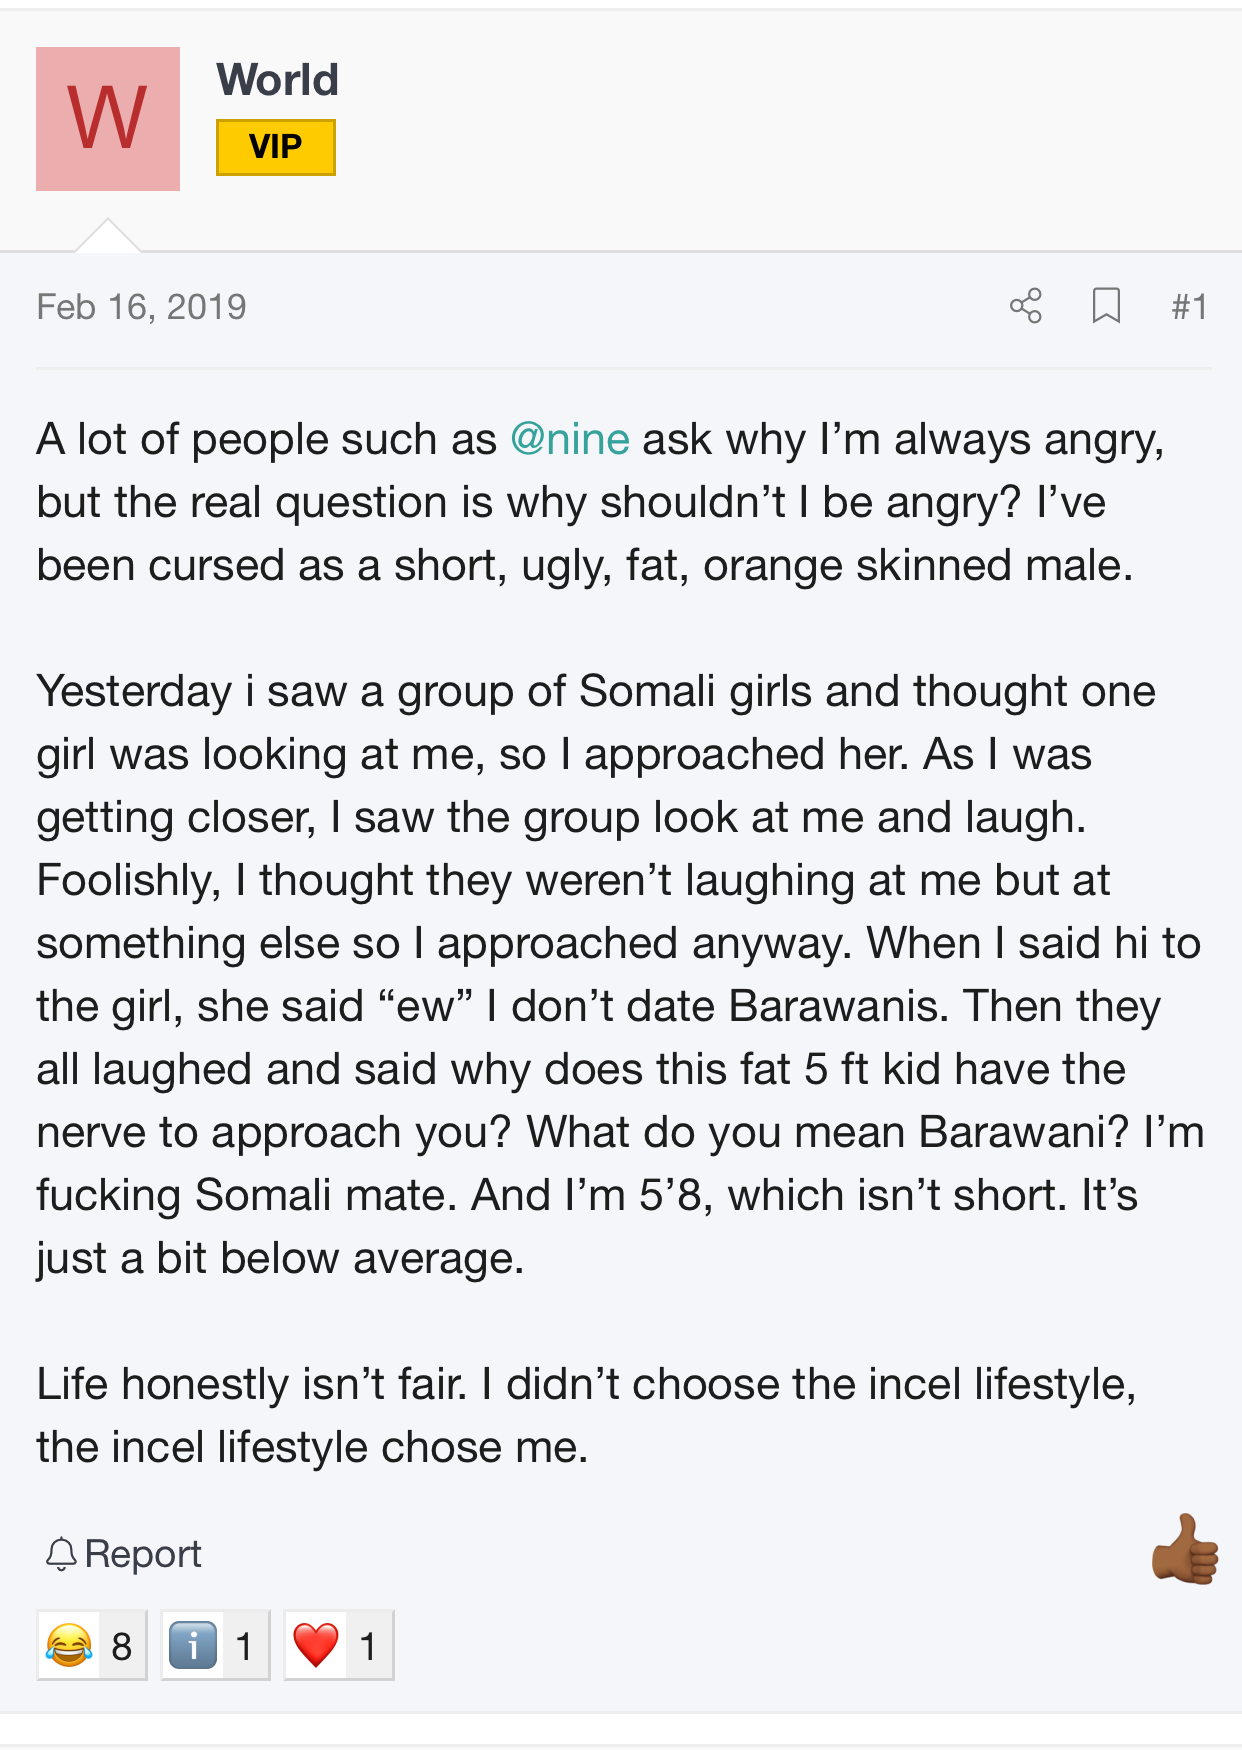Click the opening paragraph mentioning always angry

[x=600, y=502]
